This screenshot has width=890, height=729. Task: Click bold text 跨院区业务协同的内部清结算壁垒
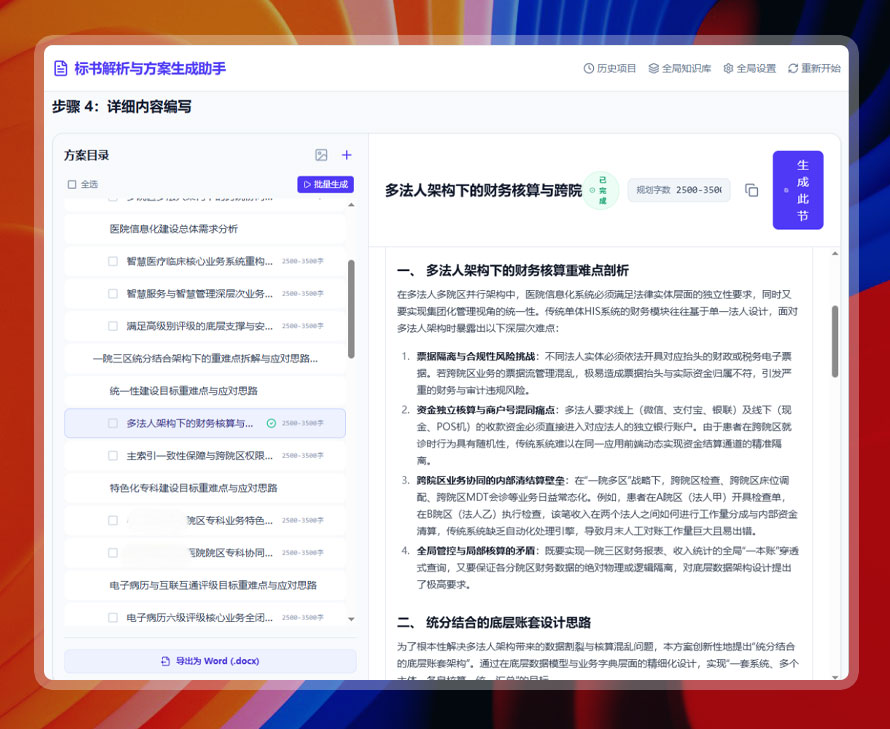tap(490, 480)
